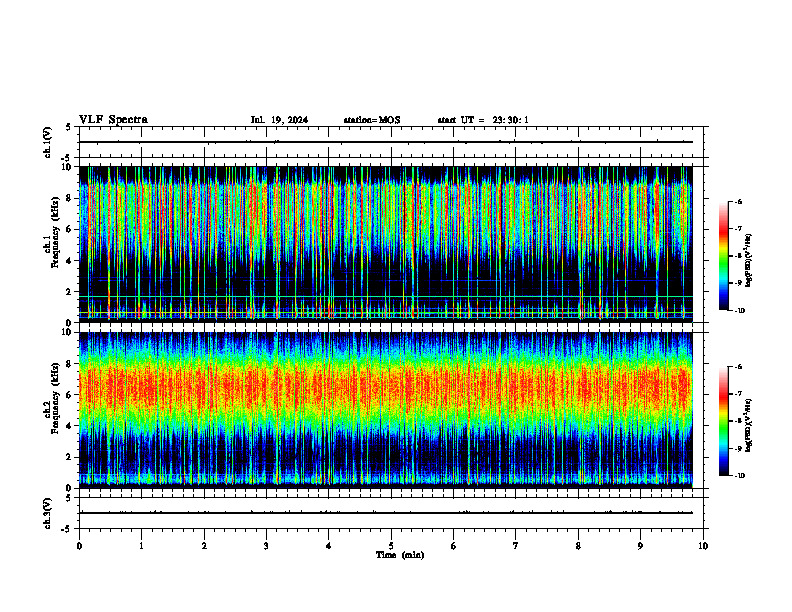Click time axis tick label "6"

(453, 546)
